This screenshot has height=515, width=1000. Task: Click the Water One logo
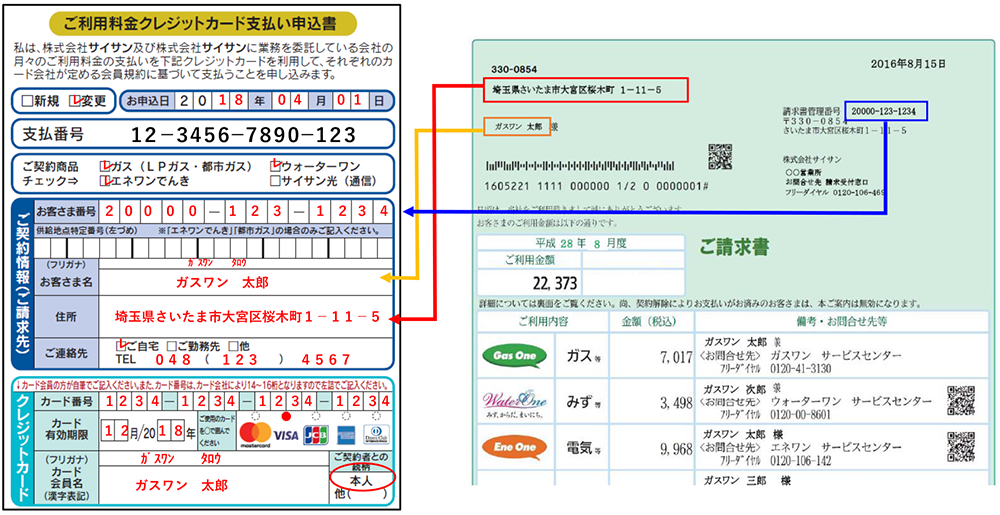(x=514, y=402)
